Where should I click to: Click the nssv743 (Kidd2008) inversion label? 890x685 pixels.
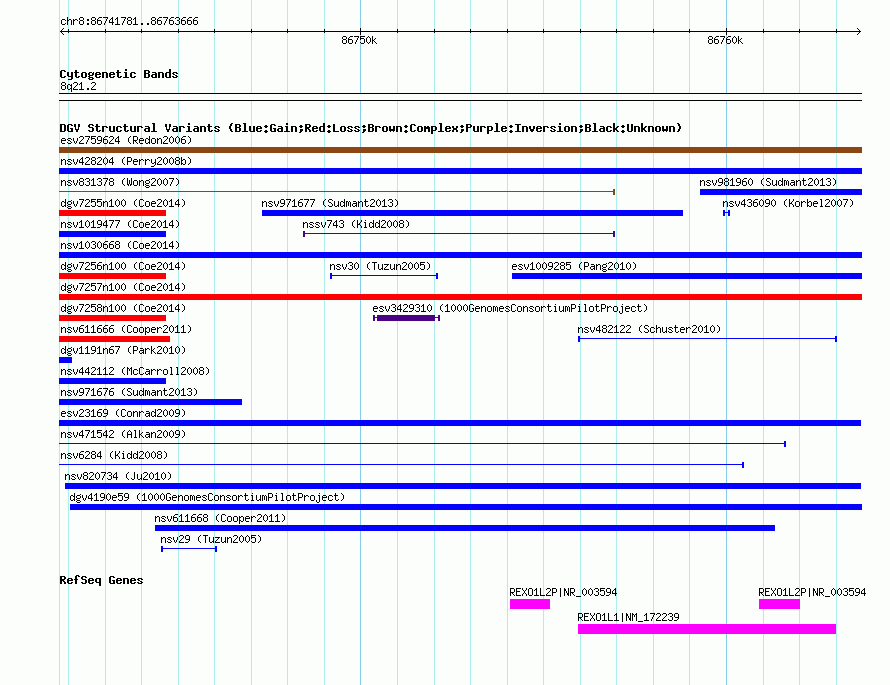click(x=356, y=224)
